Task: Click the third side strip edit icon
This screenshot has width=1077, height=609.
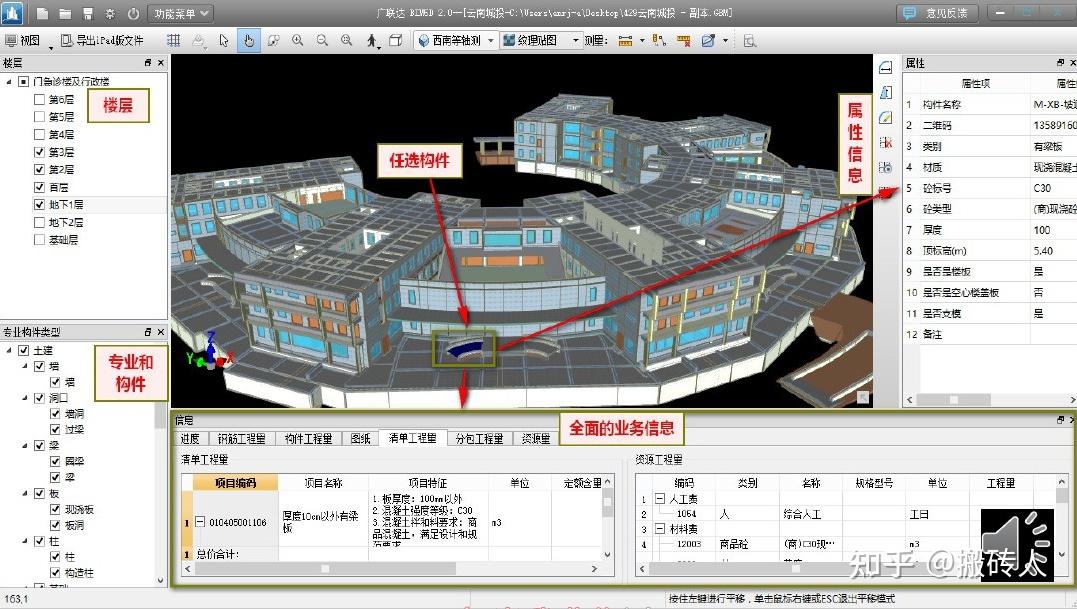Action: (885, 117)
